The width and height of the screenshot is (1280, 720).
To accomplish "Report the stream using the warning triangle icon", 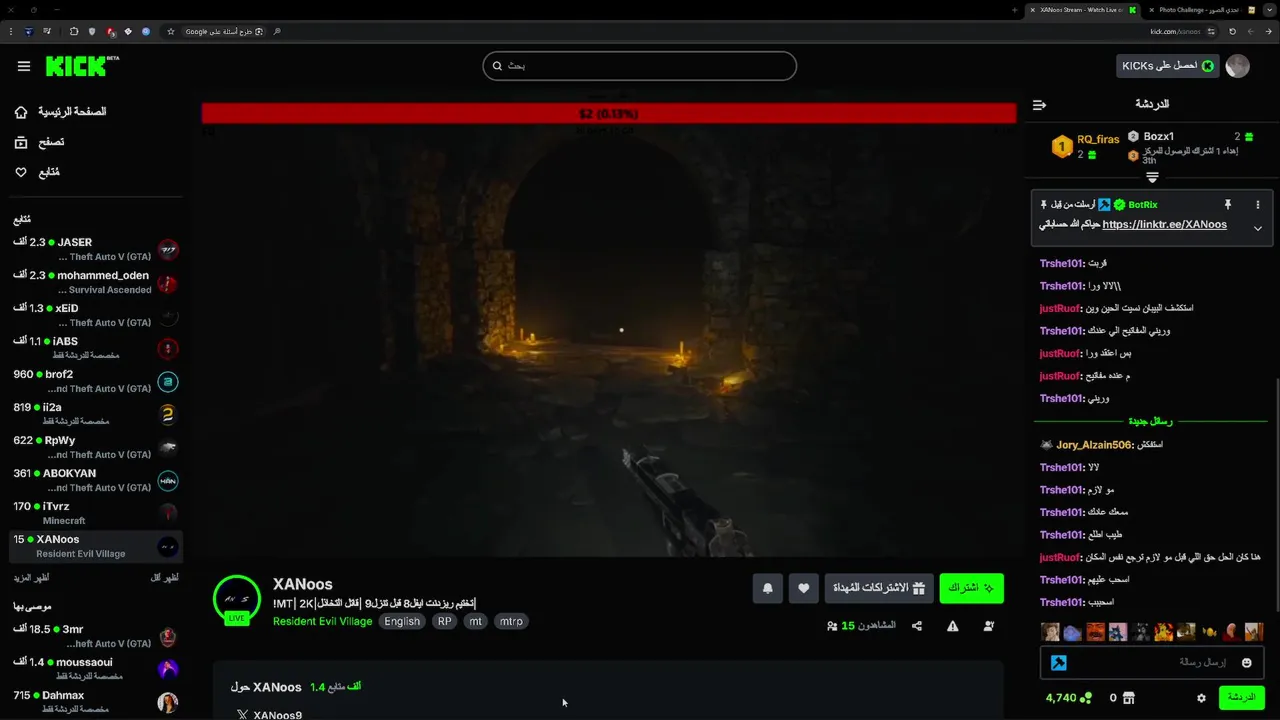I will coord(953,626).
